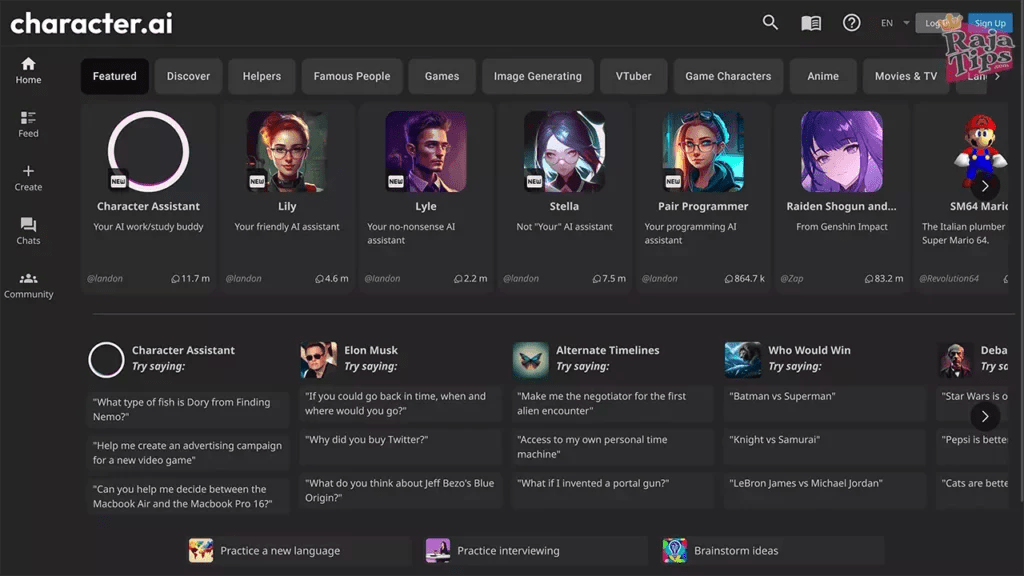
Task: Try Dory from Finding Nemo prompt
Action: click(188, 409)
